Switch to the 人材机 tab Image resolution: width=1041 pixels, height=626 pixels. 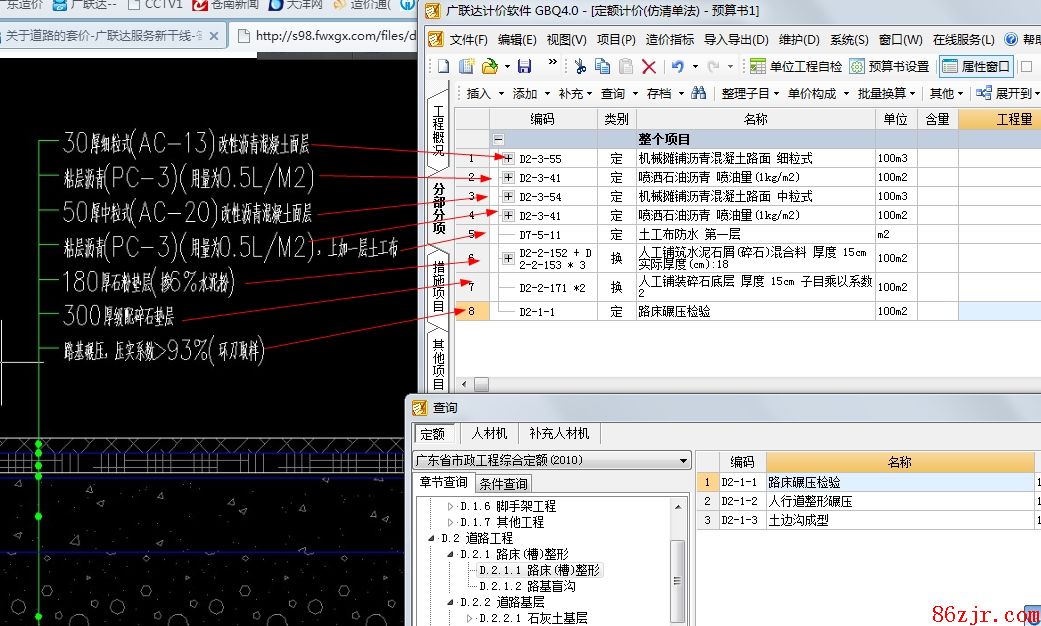490,433
